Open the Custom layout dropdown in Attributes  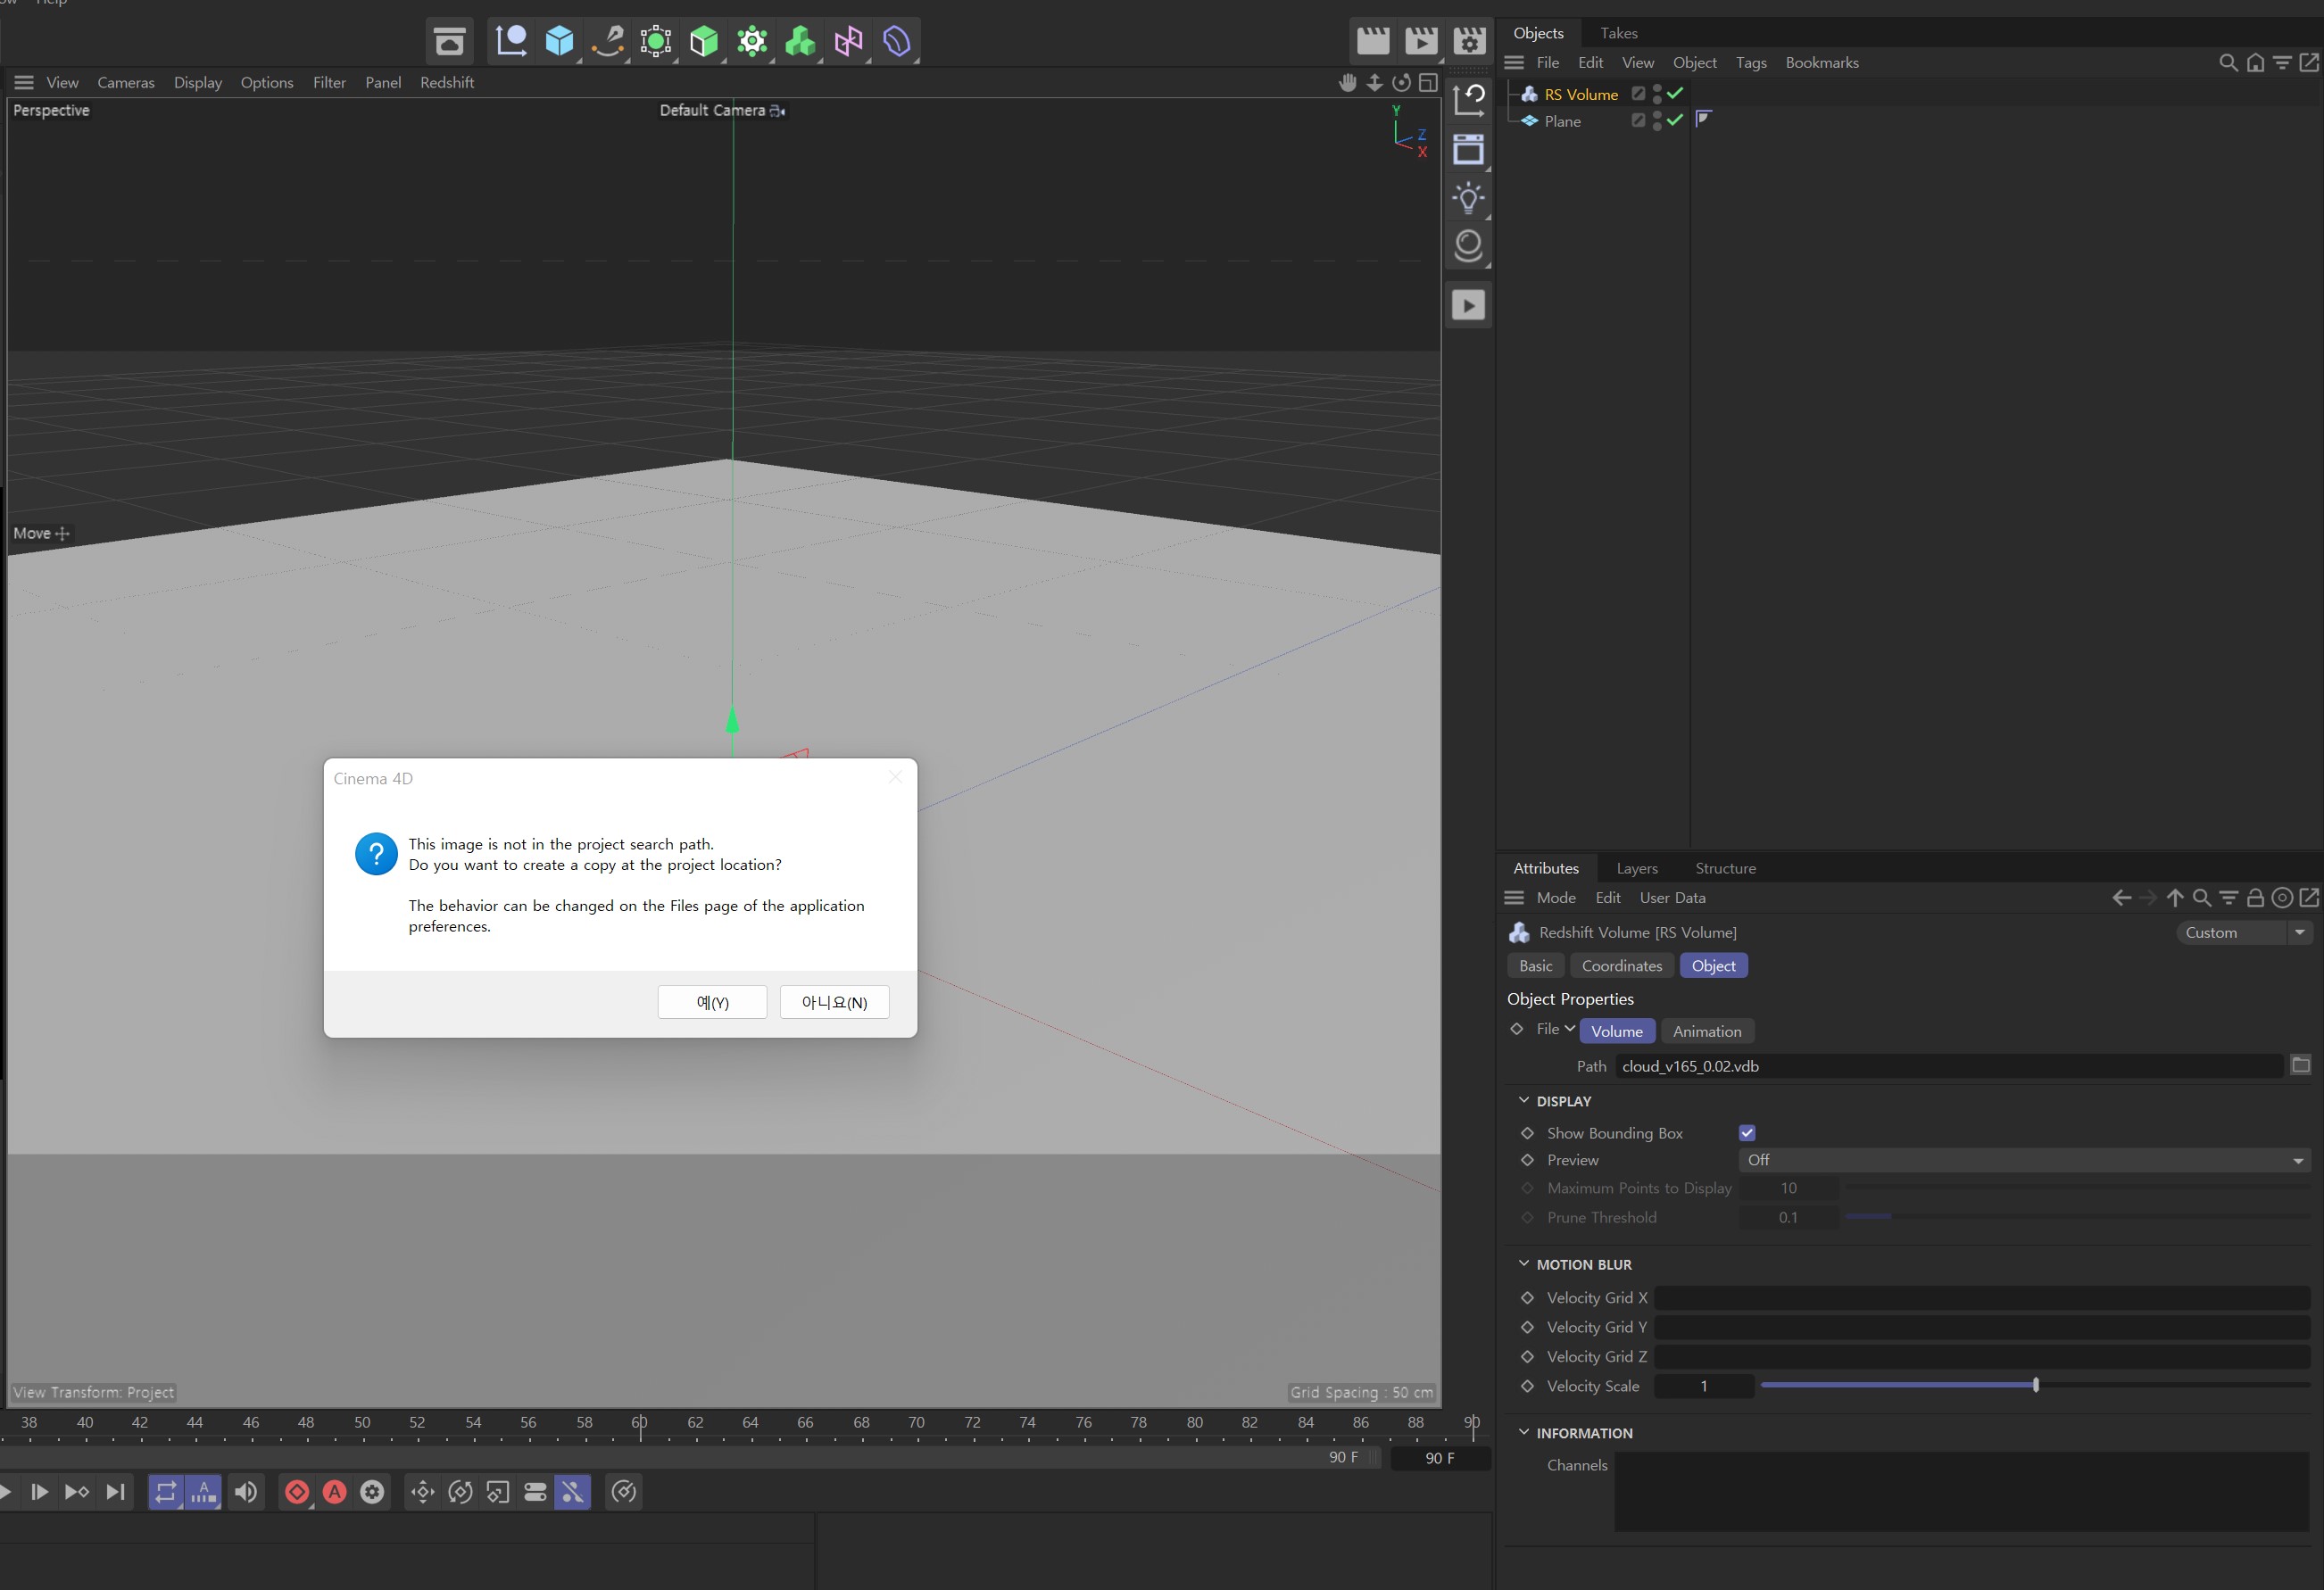[2243, 932]
